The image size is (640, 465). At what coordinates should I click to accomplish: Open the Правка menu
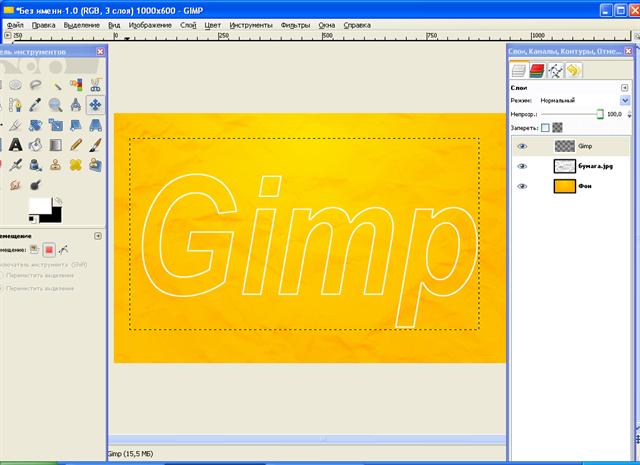[x=43, y=25]
